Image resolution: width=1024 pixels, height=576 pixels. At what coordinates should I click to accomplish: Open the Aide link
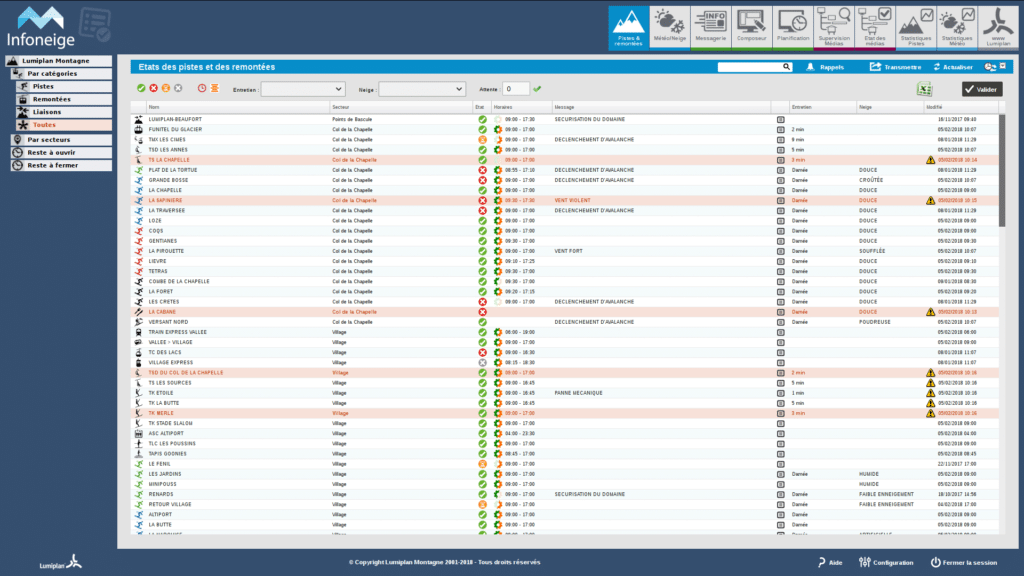pyautogui.click(x=830, y=562)
